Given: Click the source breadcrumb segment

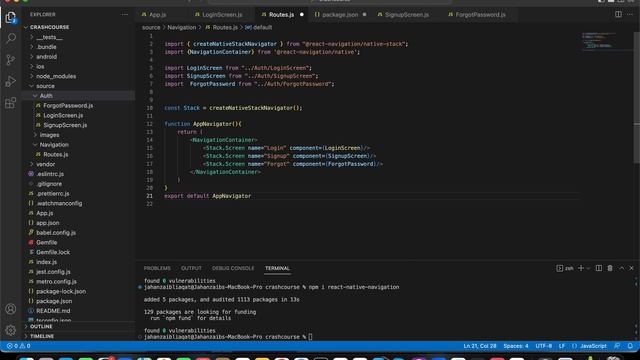Looking at the screenshot, I should [x=151, y=27].
